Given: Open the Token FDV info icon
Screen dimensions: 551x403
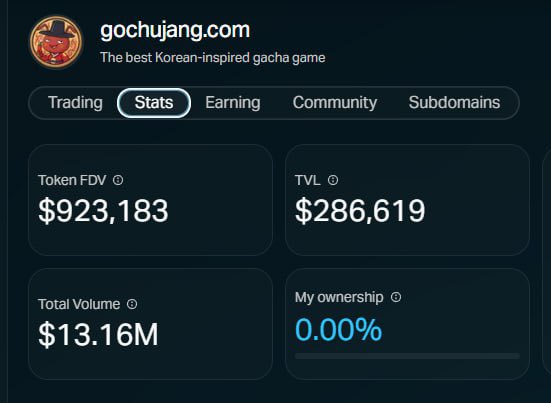Looking at the screenshot, I should 118,180.
